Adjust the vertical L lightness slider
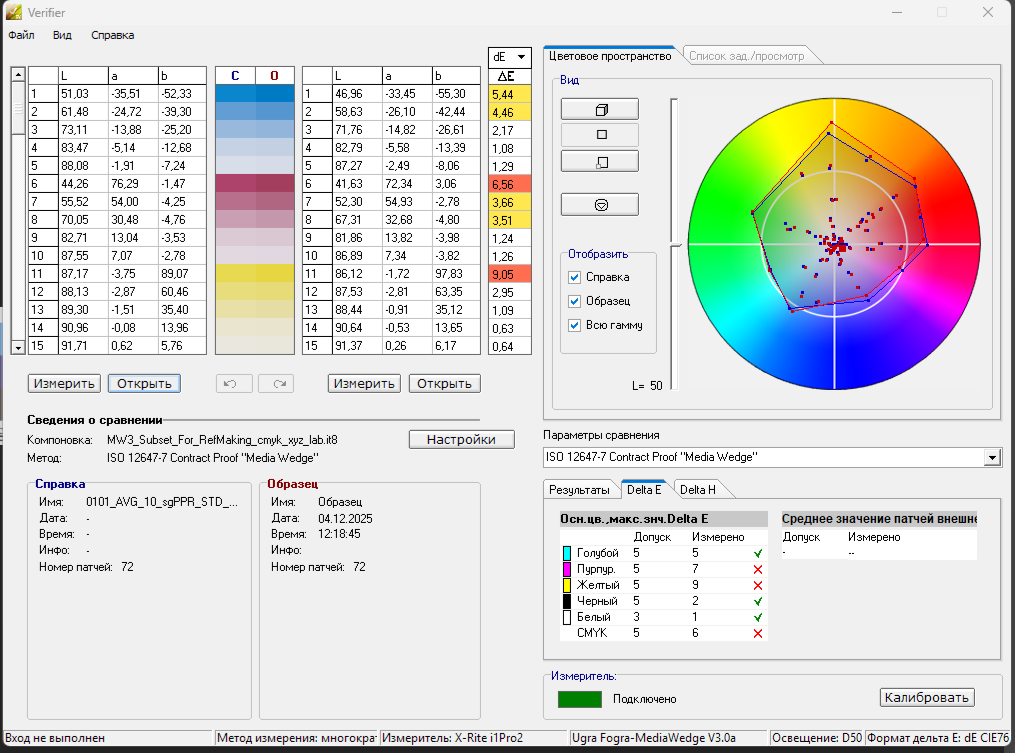The height and width of the screenshot is (753, 1015). (x=674, y=243)
